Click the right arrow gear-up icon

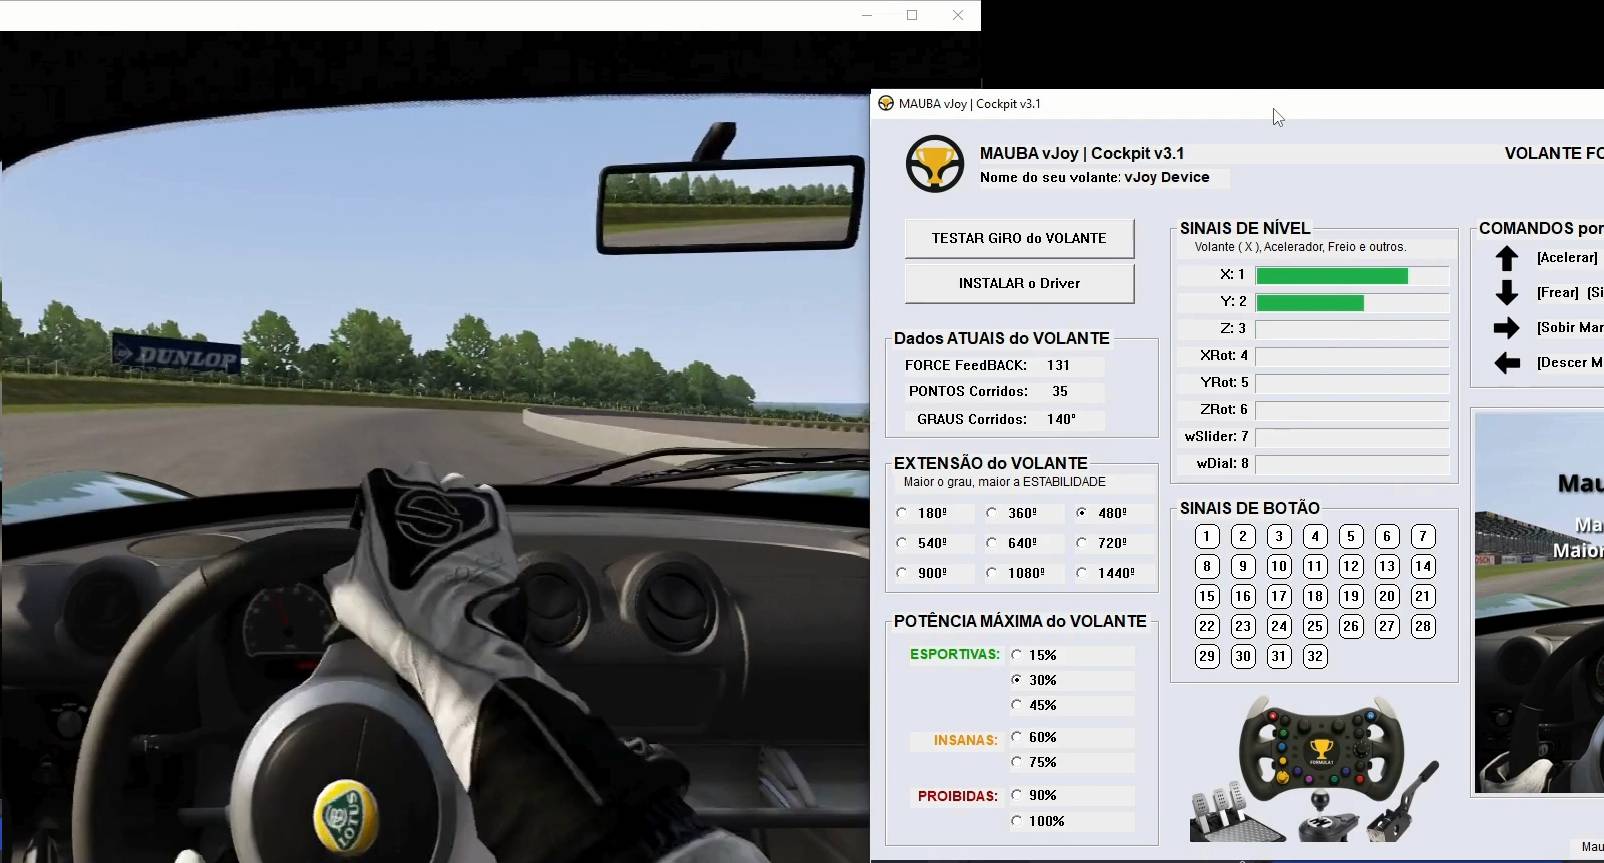click(x=1506, y=328)
